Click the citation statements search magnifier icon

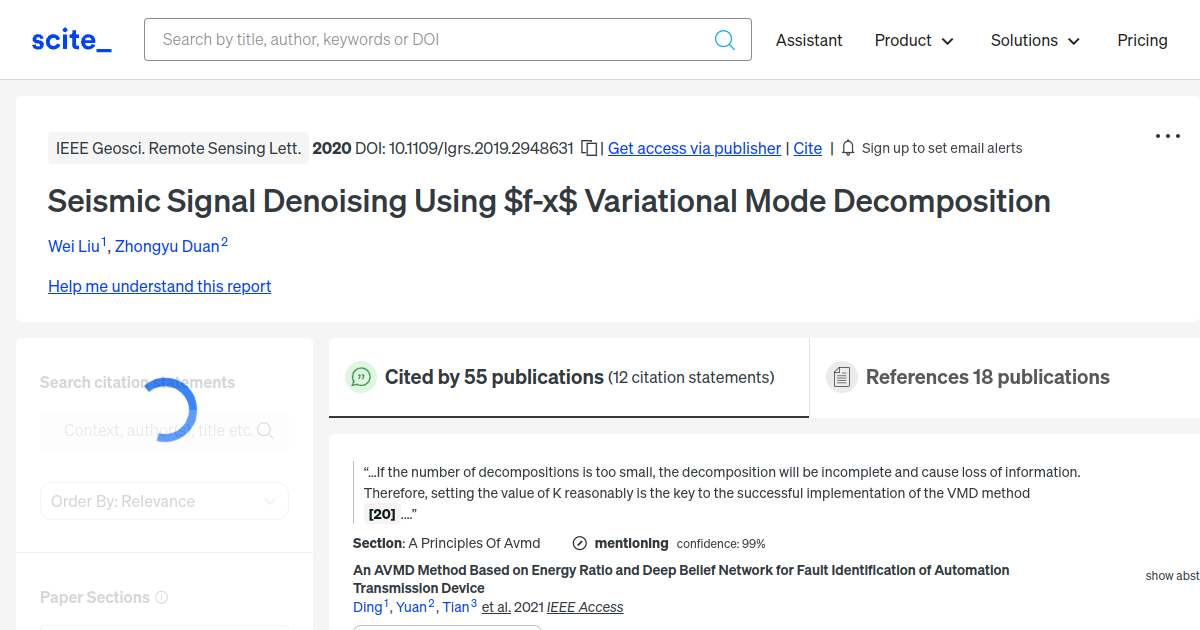pyautogui.click(x=265, y=430)
